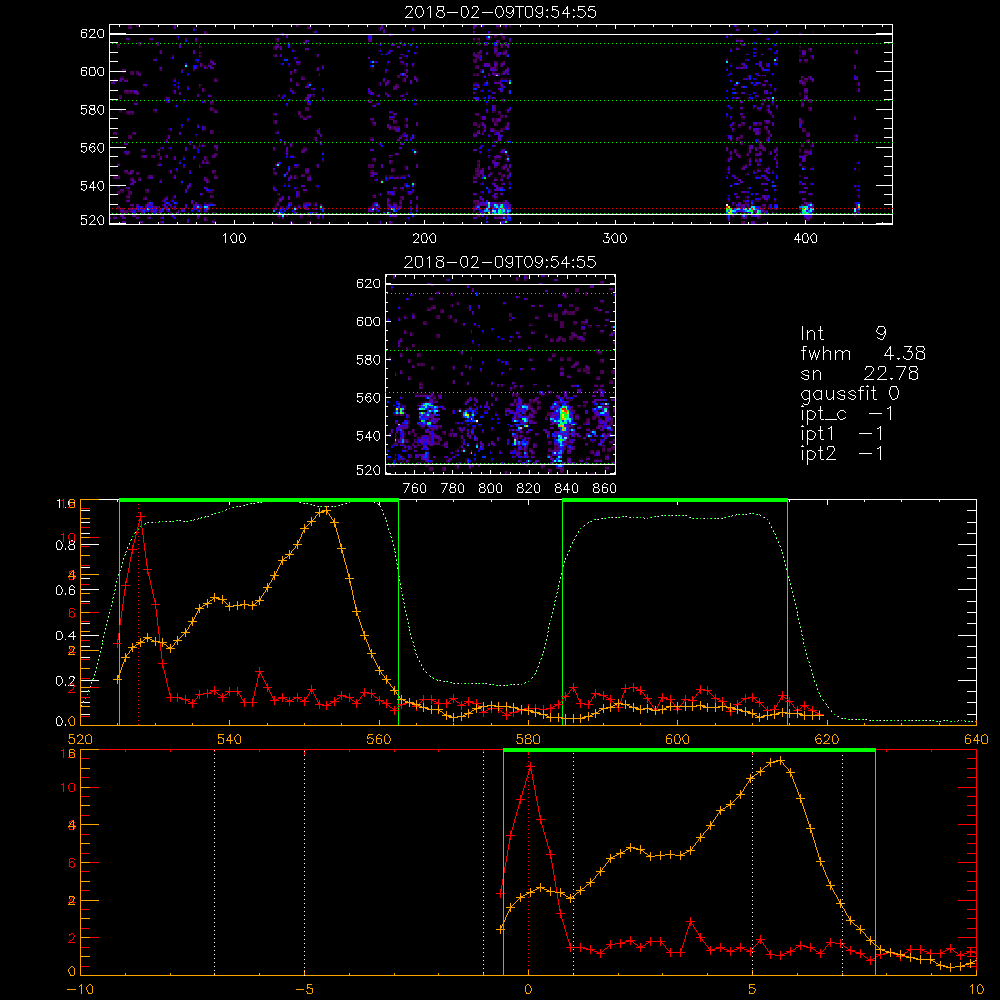
Task: Select the "ipt1 -1" readout line
Action: 842,434
